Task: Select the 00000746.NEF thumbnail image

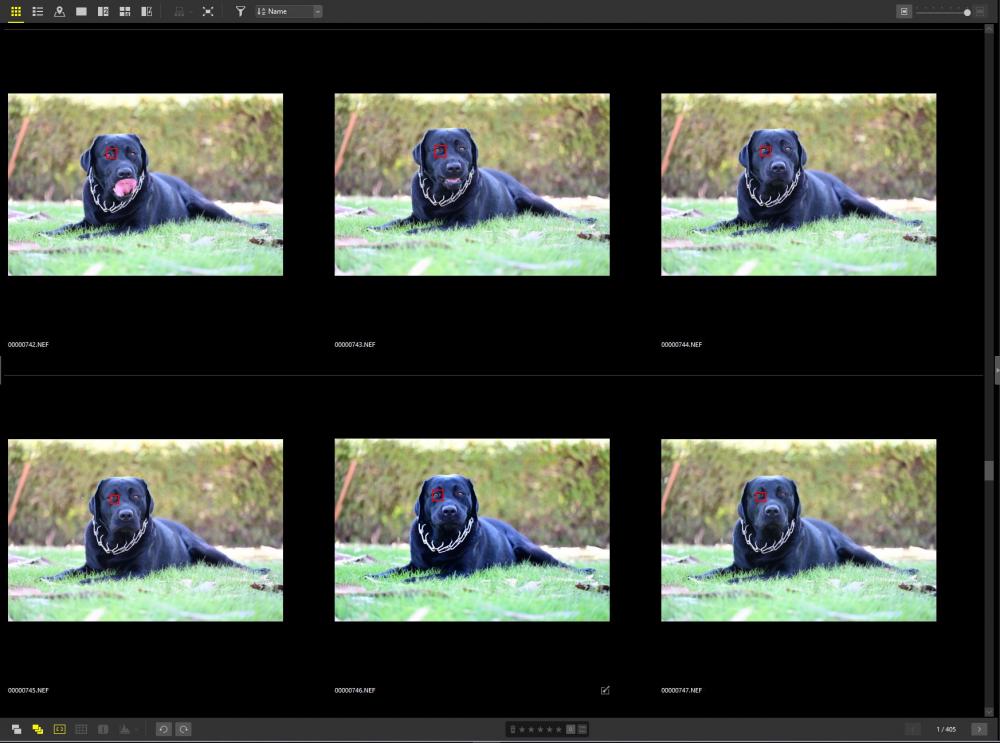Action: pos(472,530)
